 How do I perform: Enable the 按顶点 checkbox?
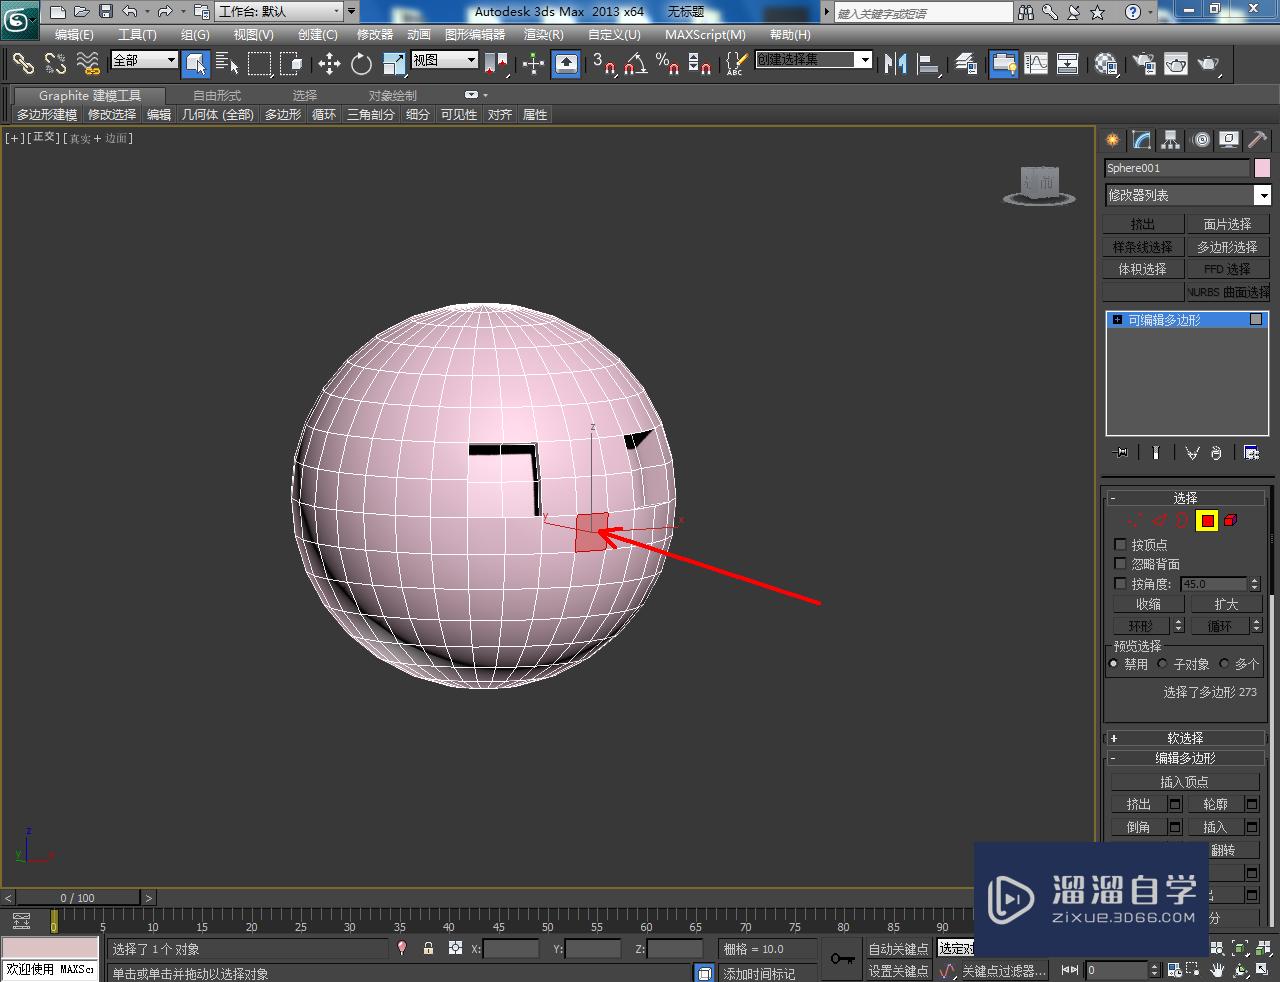pyautogui.click(x=1120, y=545)
